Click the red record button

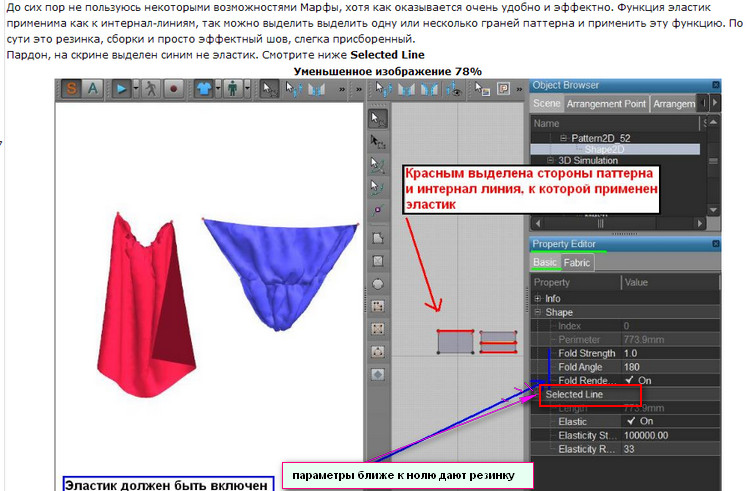point(172,89)
